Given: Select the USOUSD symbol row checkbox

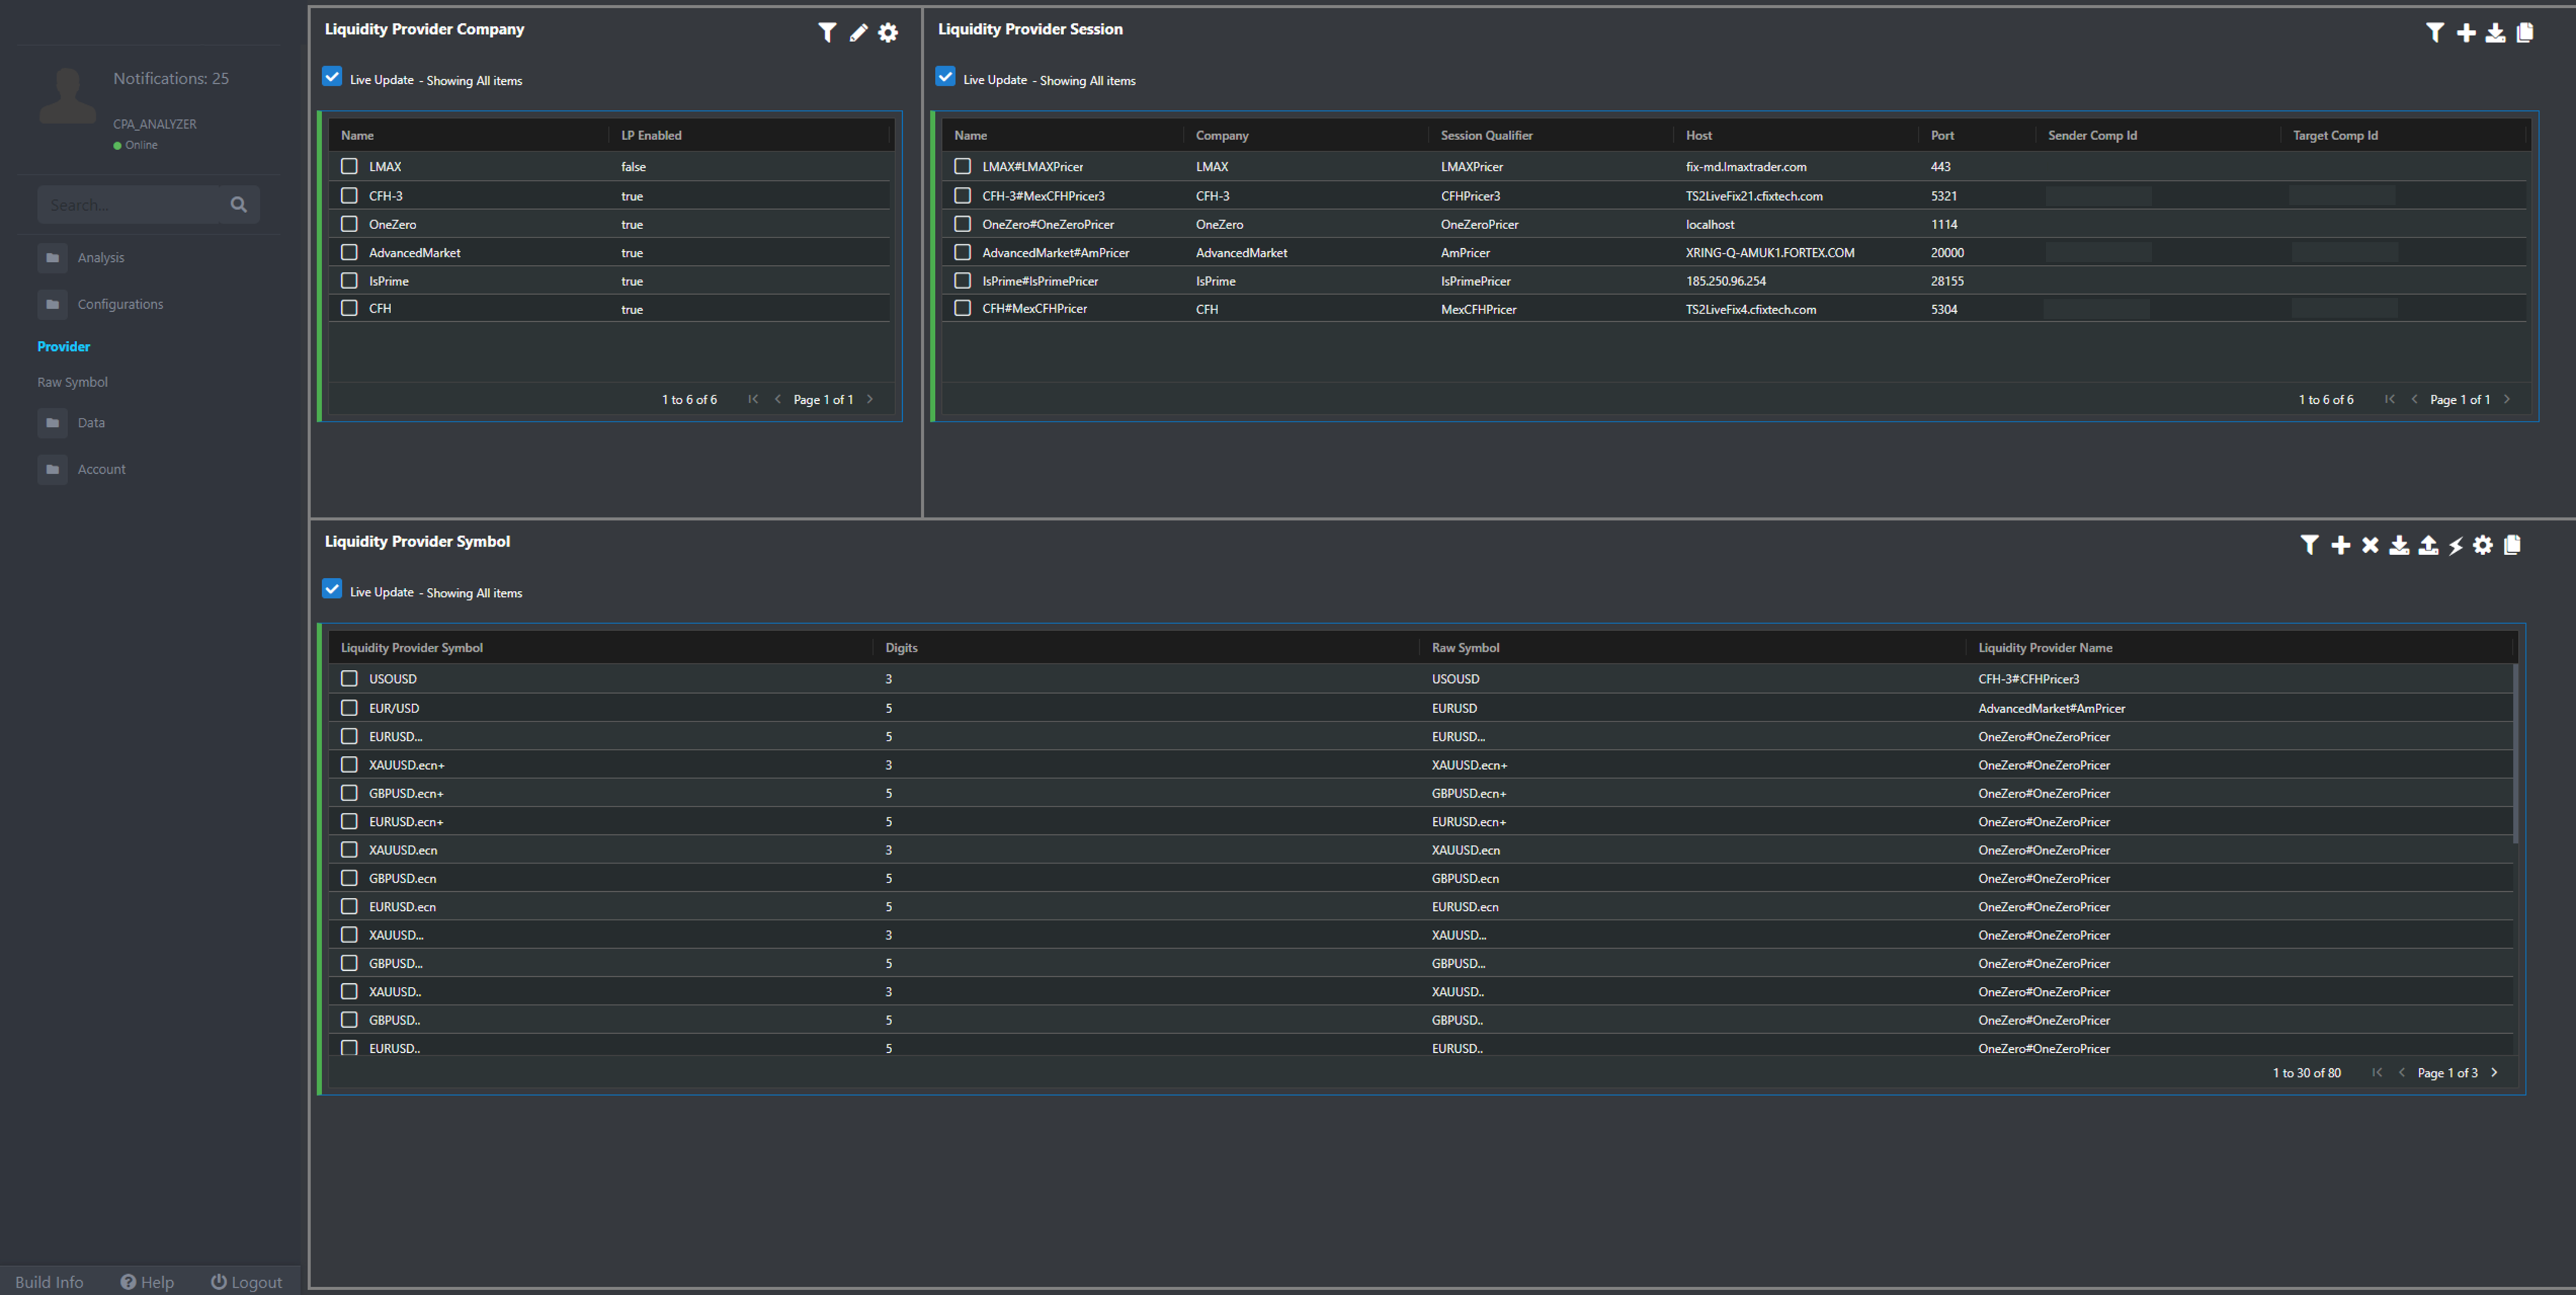Looking at the screenshot, I should pyautogui.click(x=349, y=679).
